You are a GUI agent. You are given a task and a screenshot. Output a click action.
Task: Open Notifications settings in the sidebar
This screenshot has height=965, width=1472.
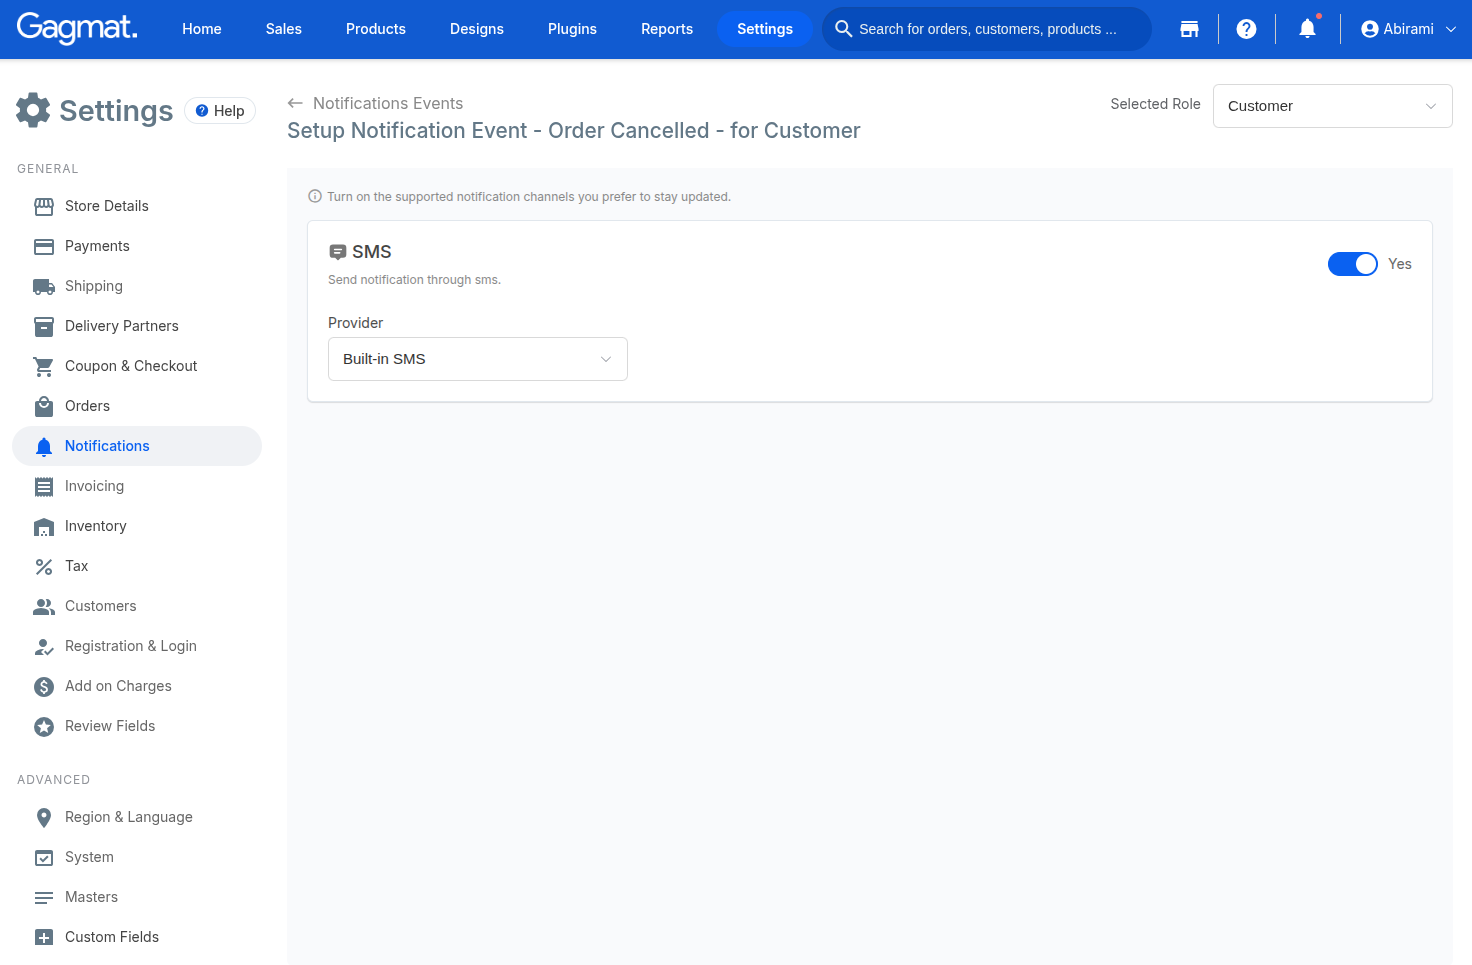coord(137,446)
